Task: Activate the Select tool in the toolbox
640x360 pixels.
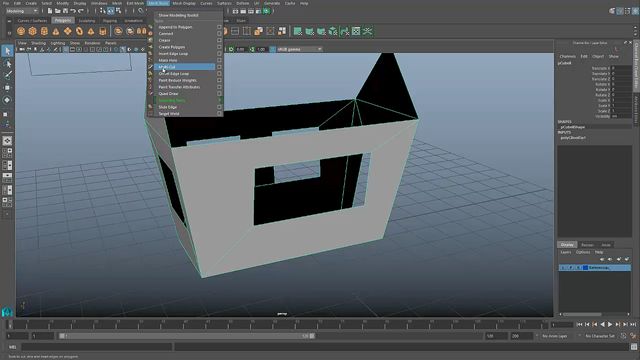Action: coord(7,51)
